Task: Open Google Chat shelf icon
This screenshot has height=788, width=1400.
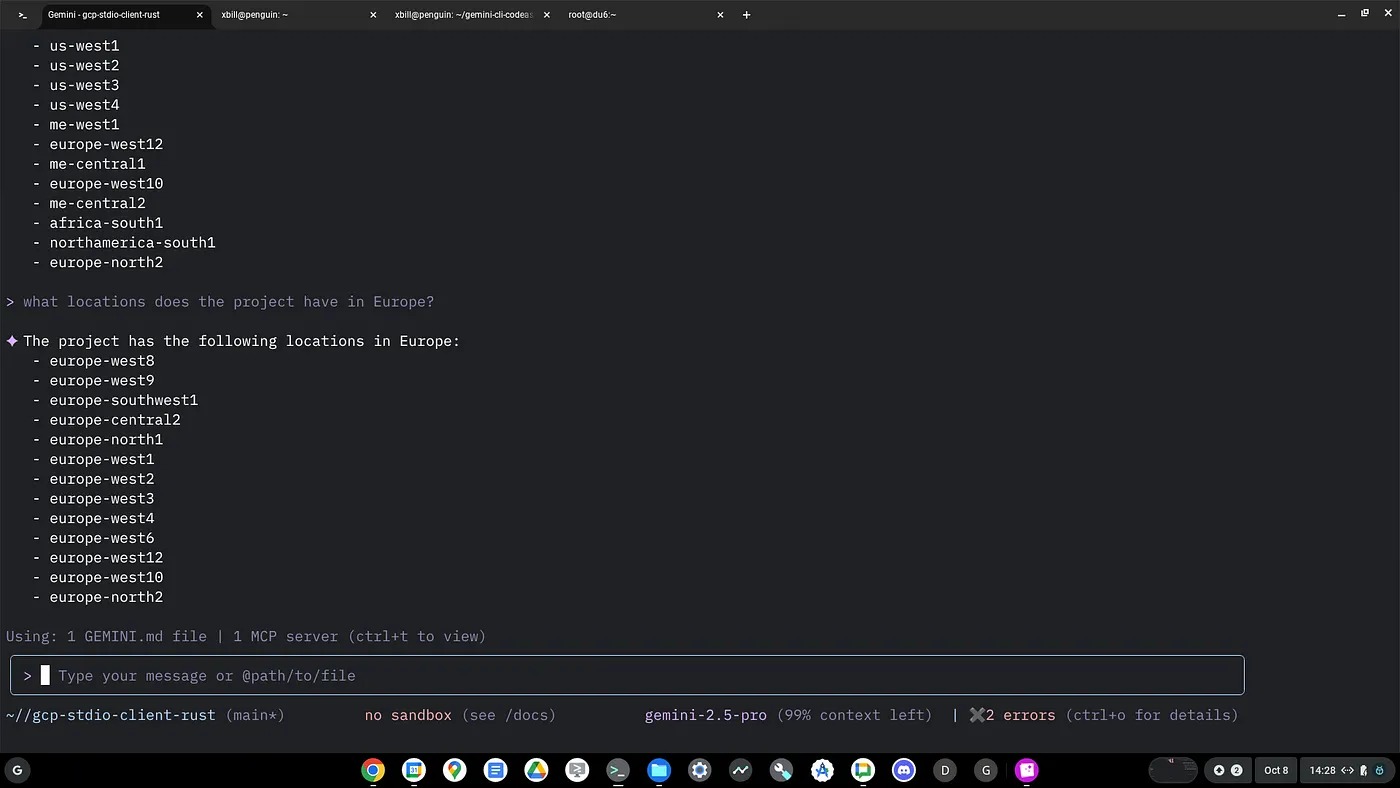Action: tap(863, 770)
